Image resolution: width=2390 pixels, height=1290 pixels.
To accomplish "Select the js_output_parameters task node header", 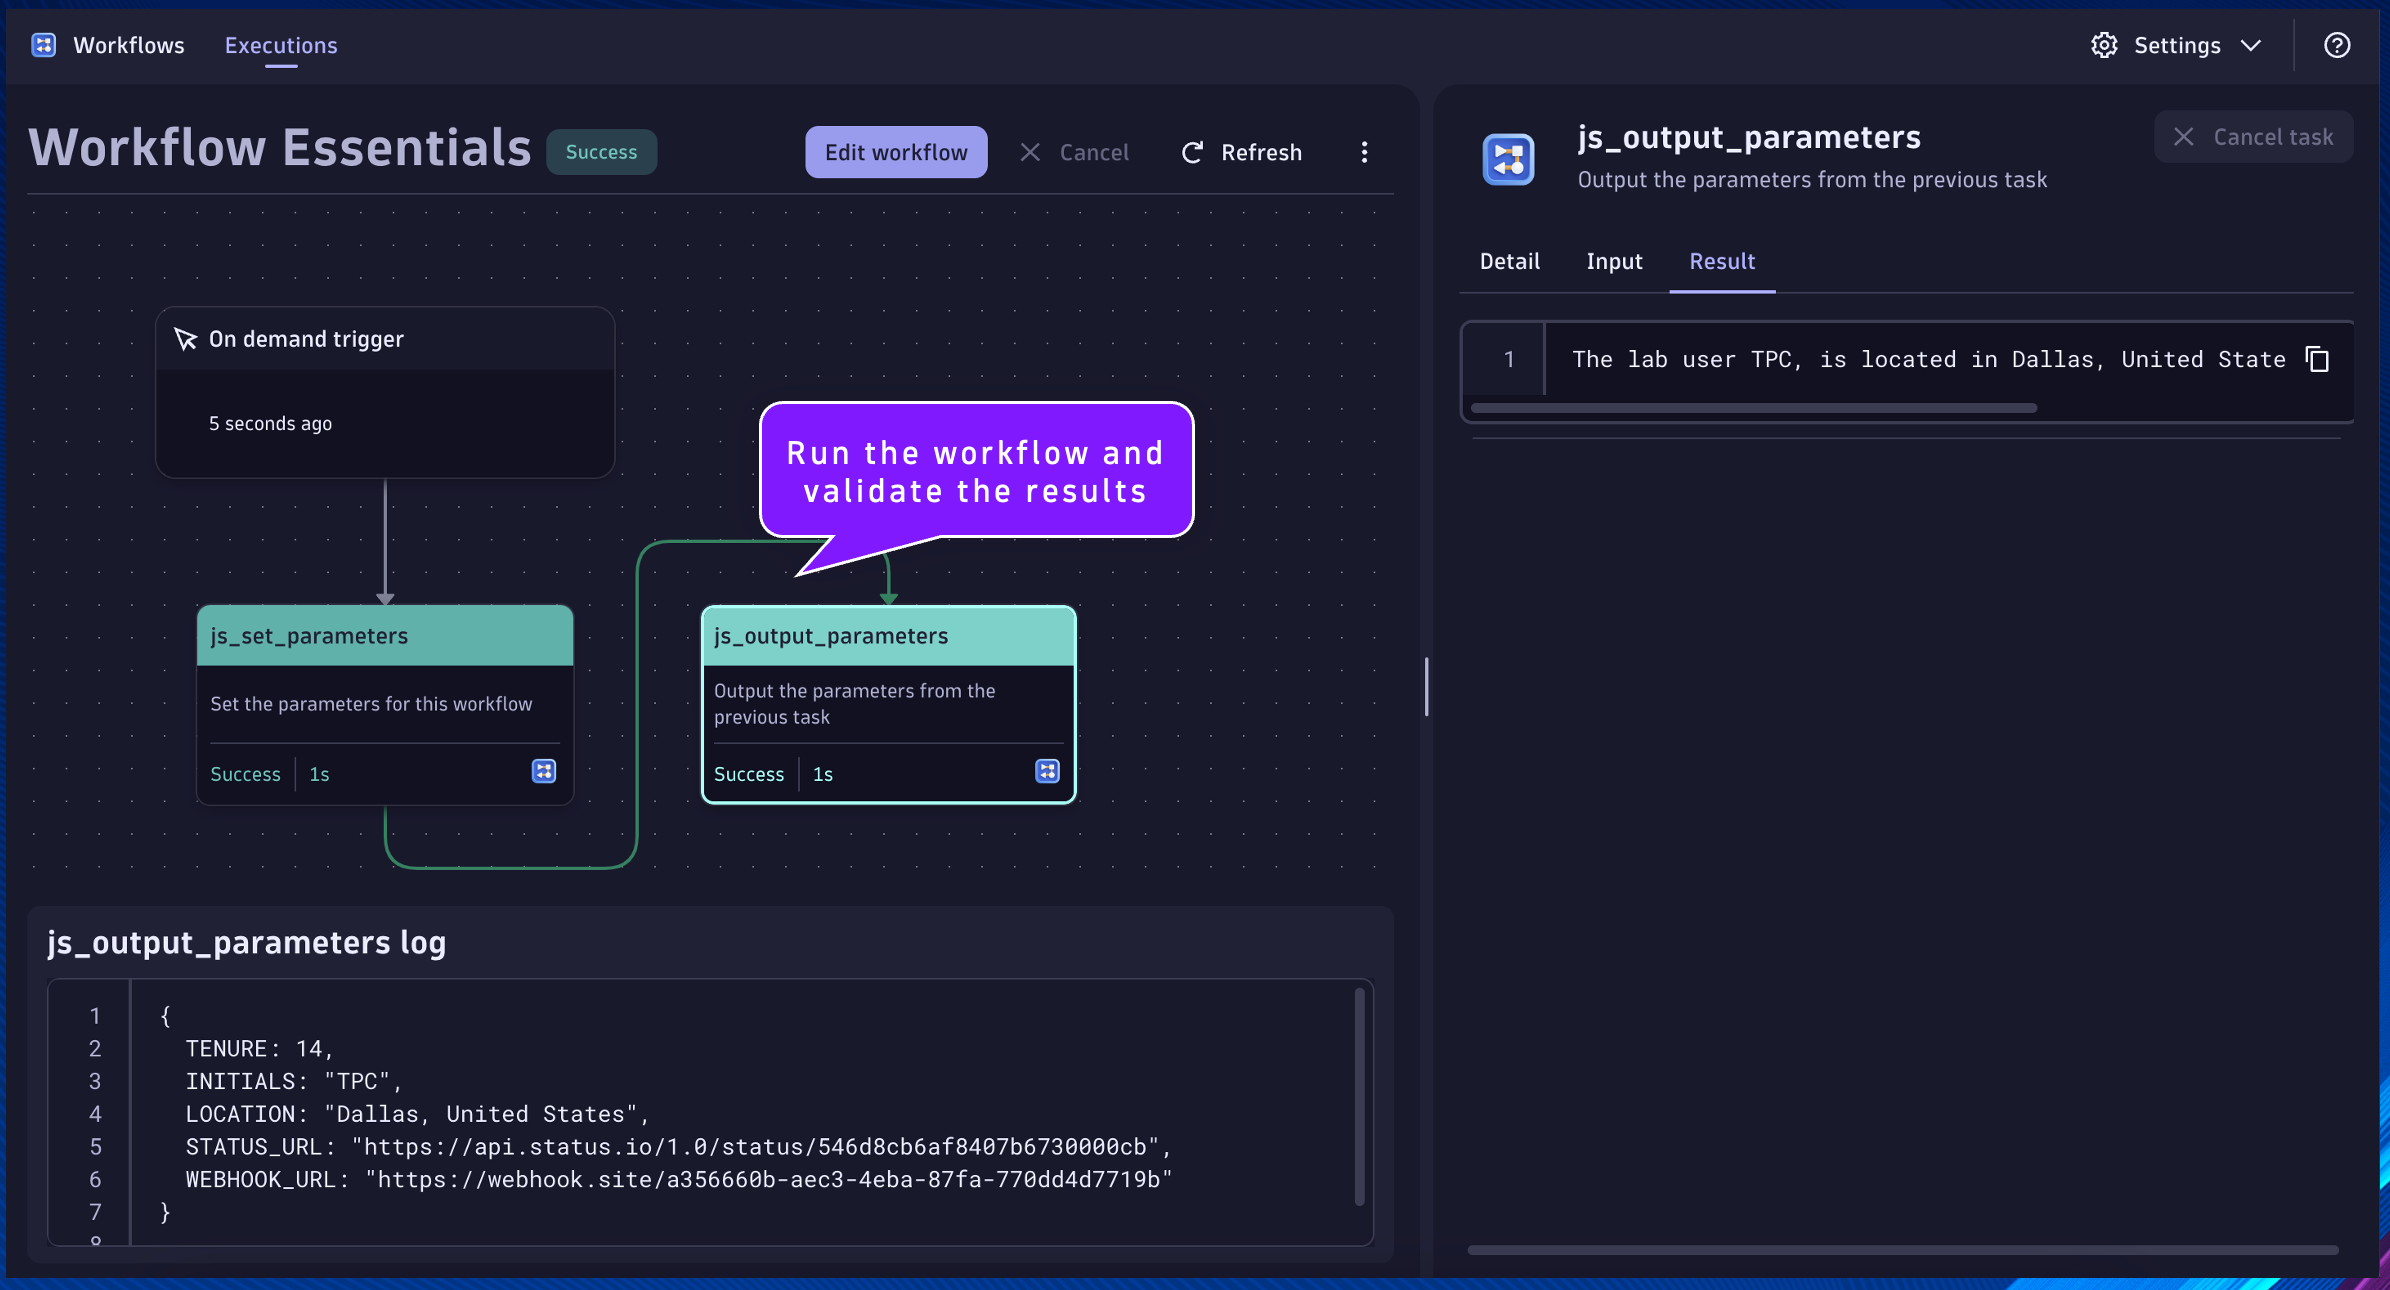I will (x=888, y=636).
